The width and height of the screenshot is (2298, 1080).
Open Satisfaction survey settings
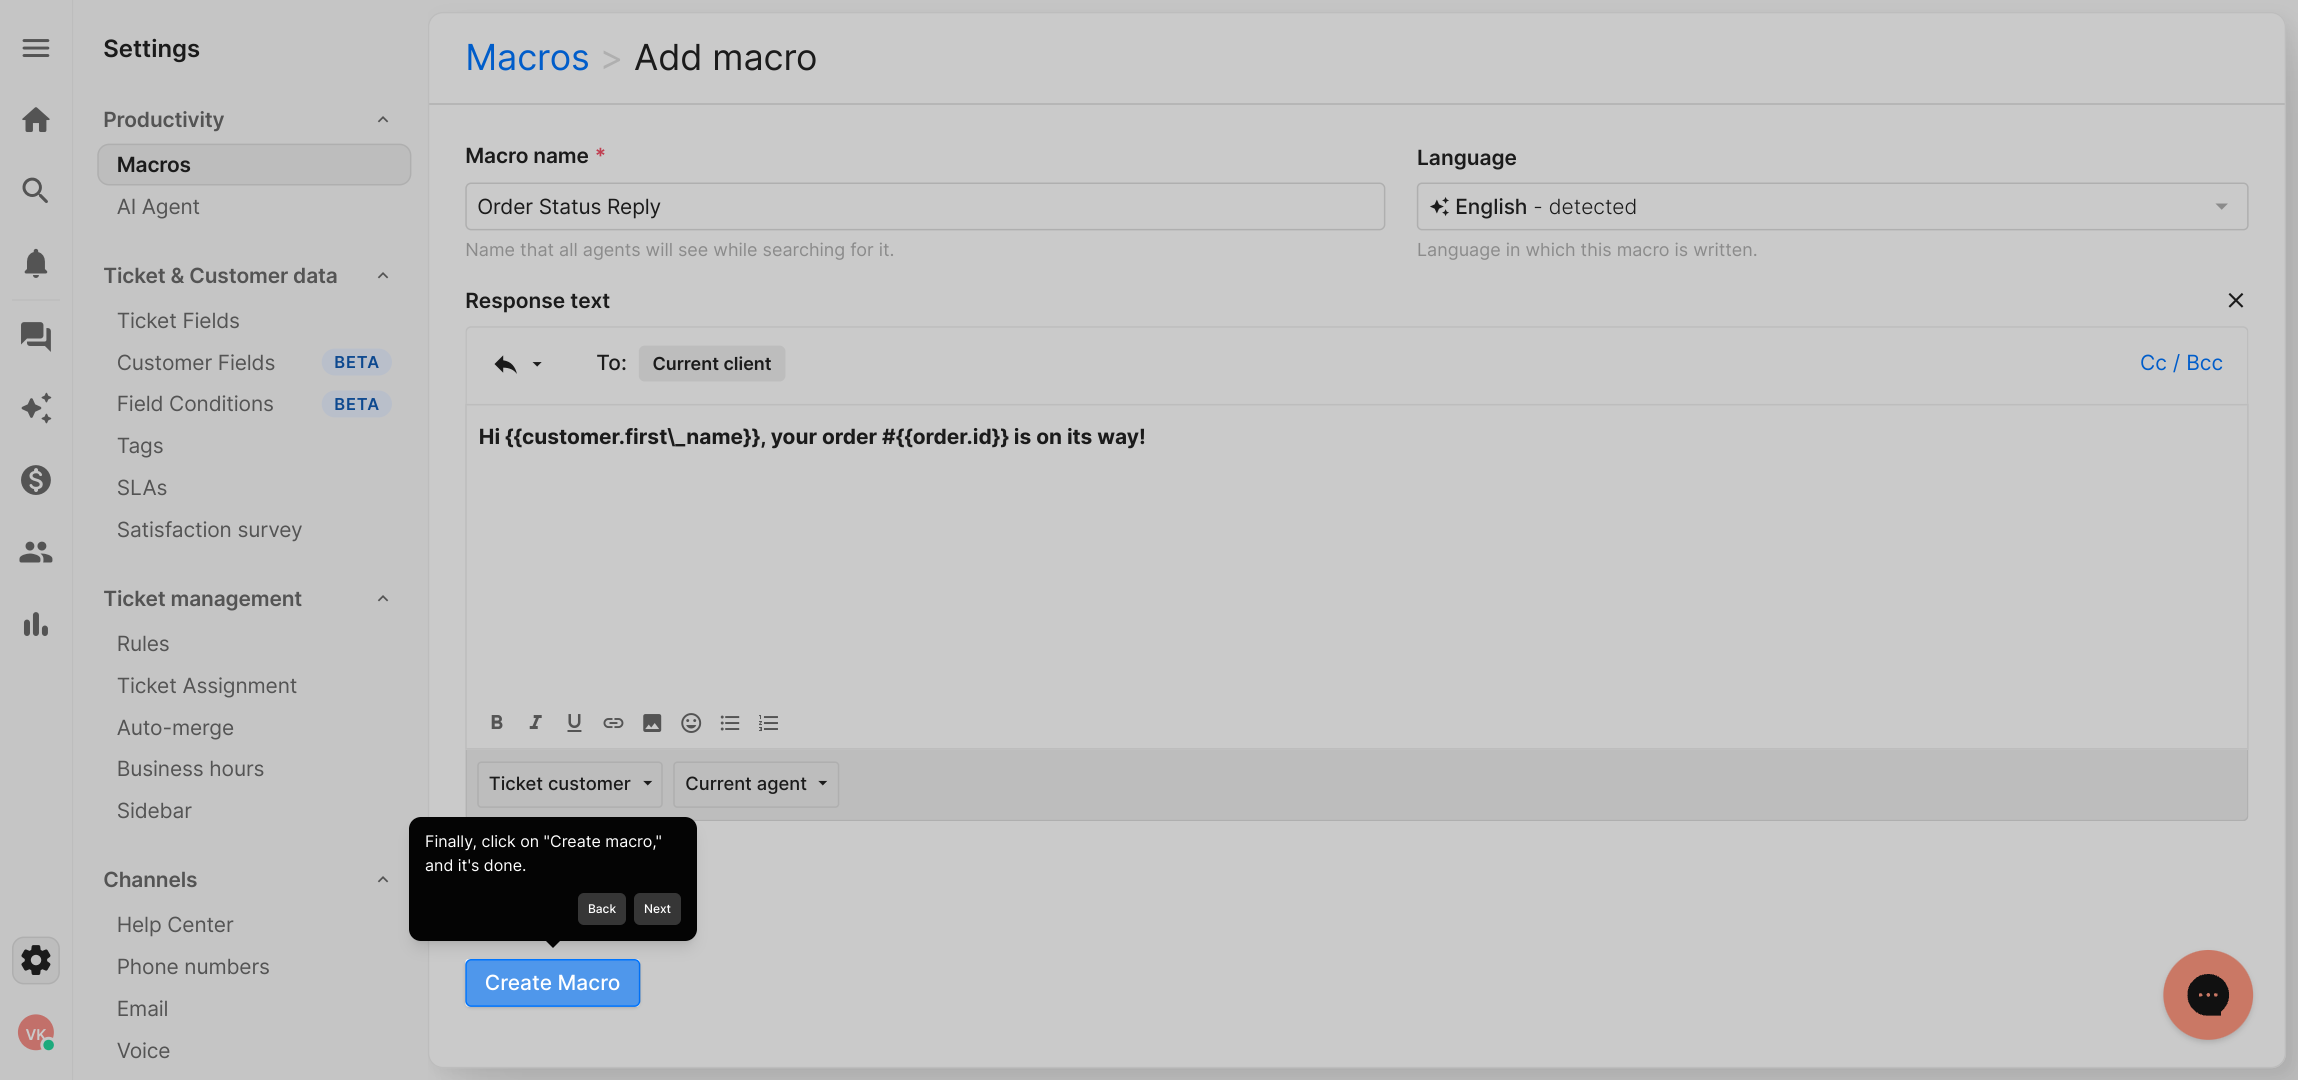click(209, 530)
